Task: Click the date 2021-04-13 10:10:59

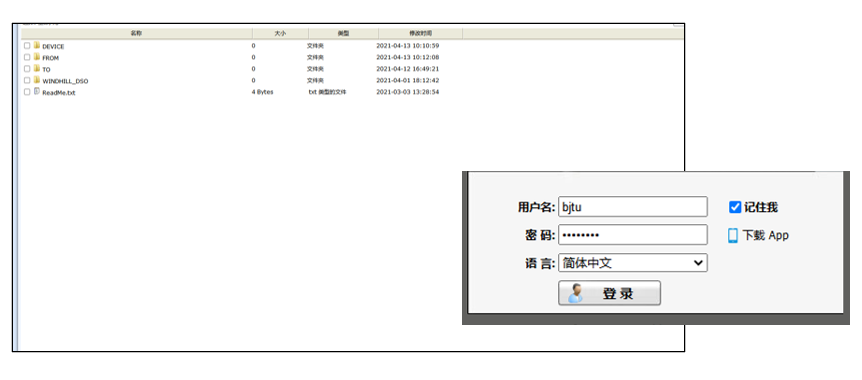Action: tap(407, 46)
